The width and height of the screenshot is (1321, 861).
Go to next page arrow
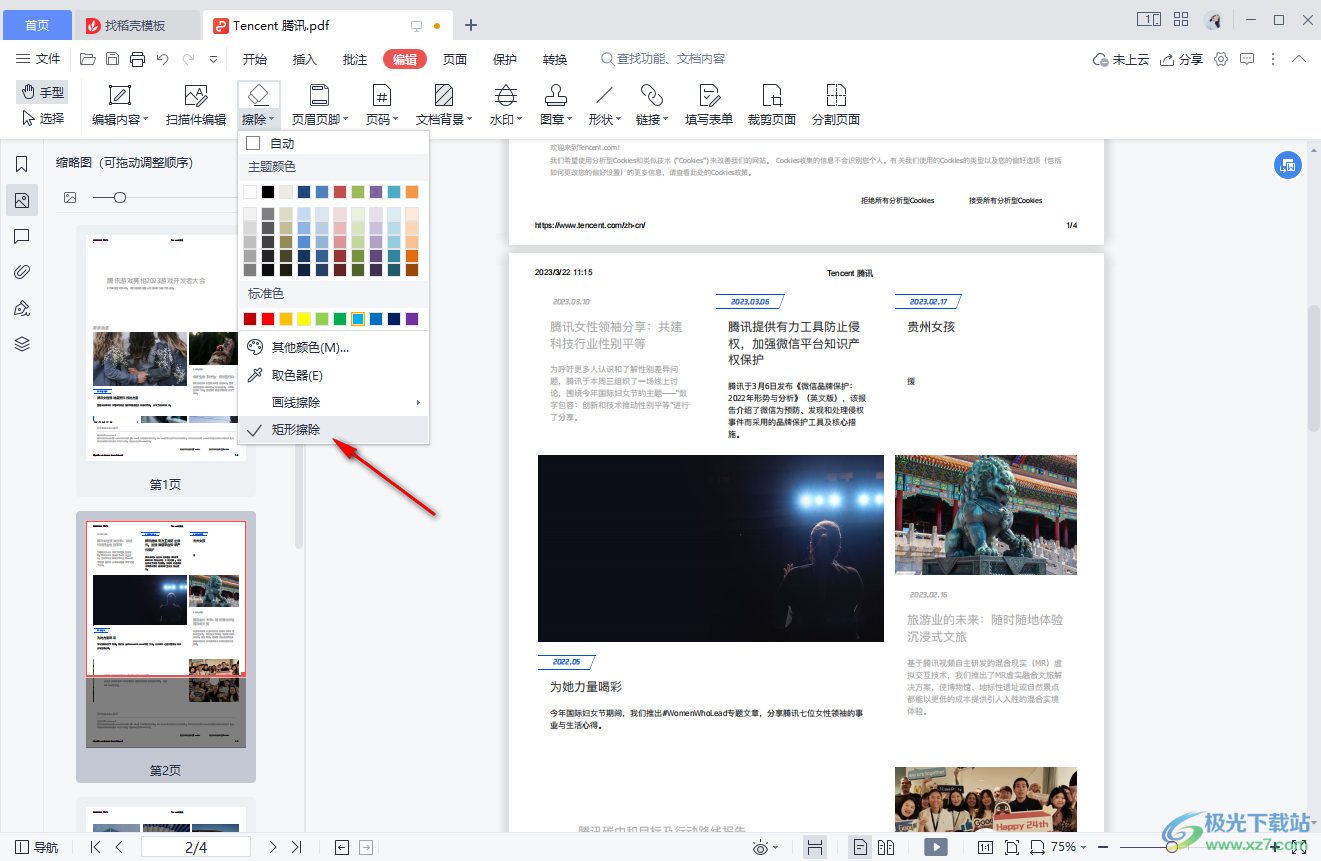coord(273,847)
